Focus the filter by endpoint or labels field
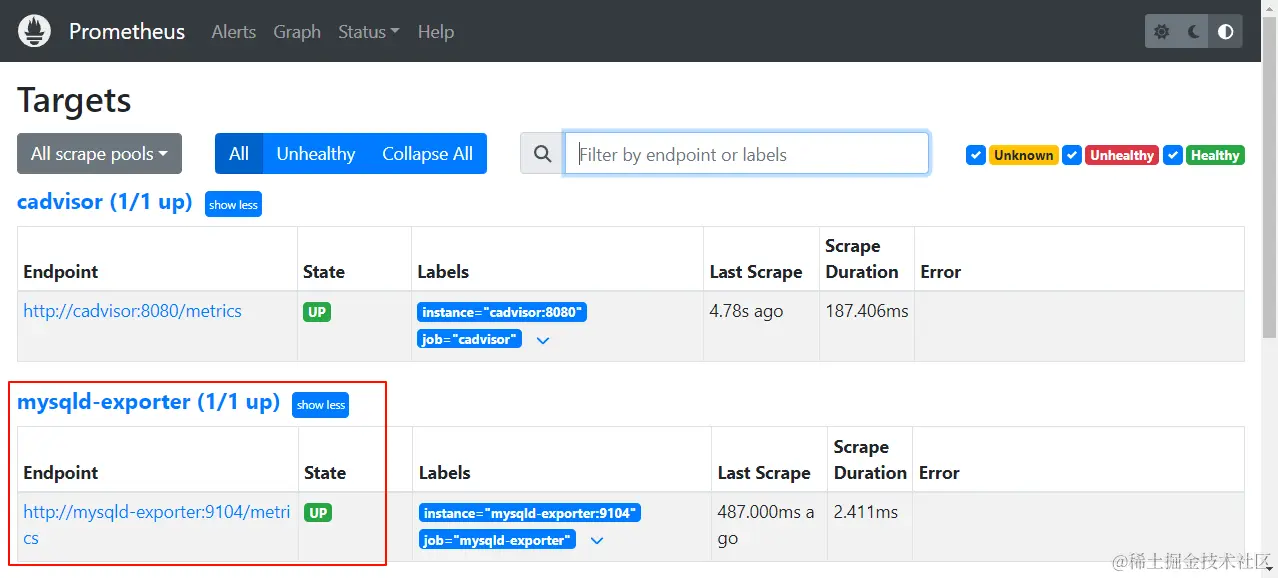 [x=747, y=154]
